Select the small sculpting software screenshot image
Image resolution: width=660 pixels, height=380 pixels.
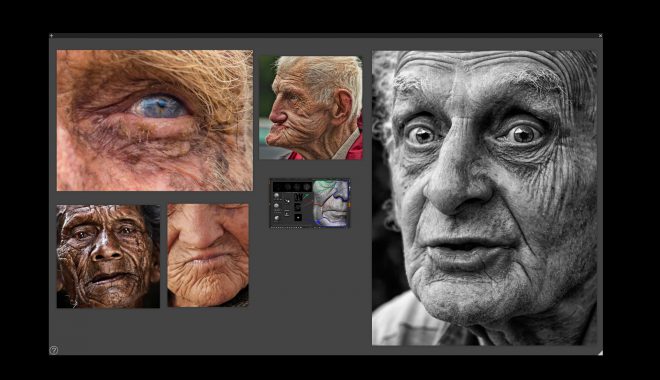click(310, 203)
